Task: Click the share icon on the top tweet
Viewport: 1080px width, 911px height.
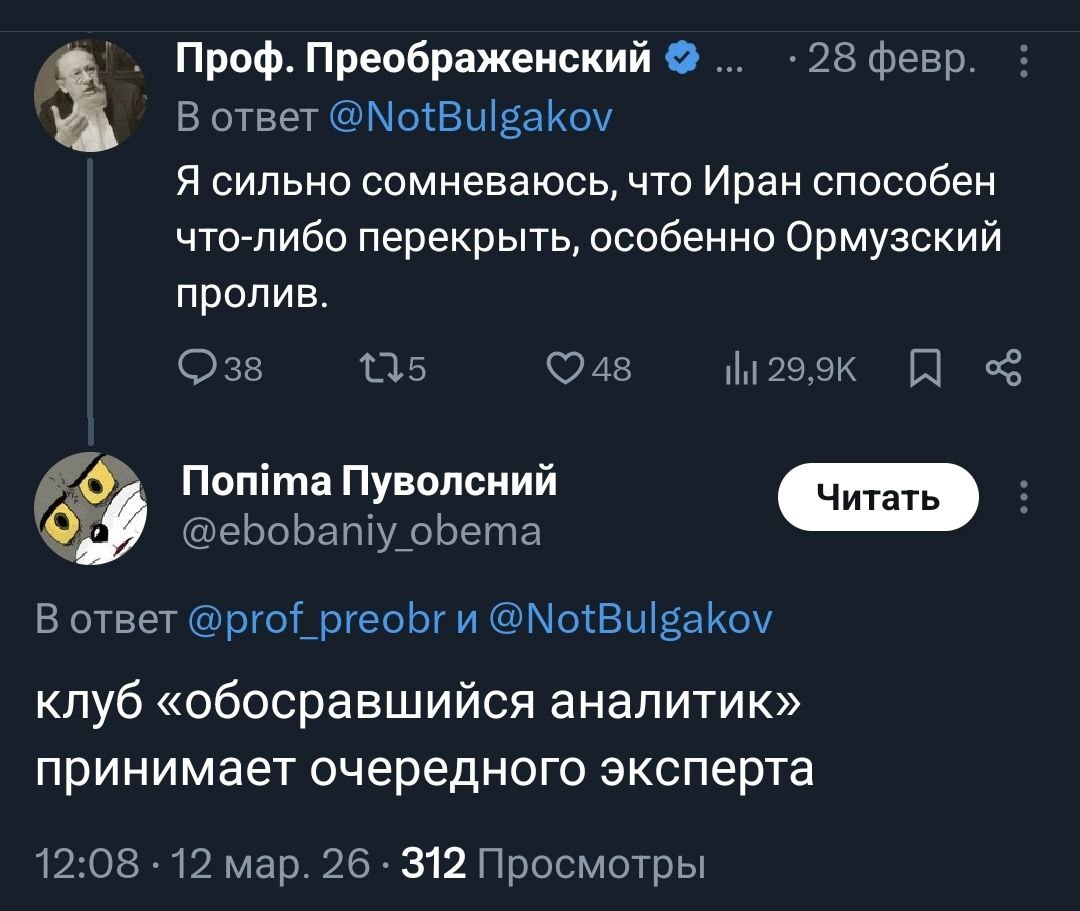Action: (x=1002, y=368)
